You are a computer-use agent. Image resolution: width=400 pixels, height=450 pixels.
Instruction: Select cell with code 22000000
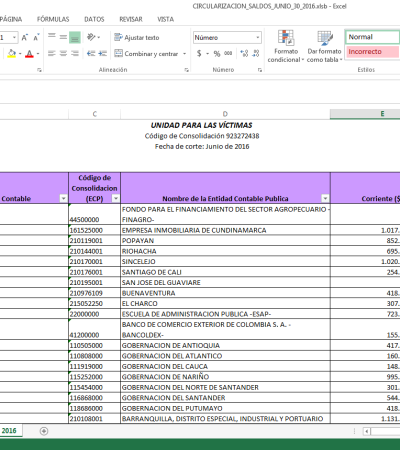[x=95, y=314]
